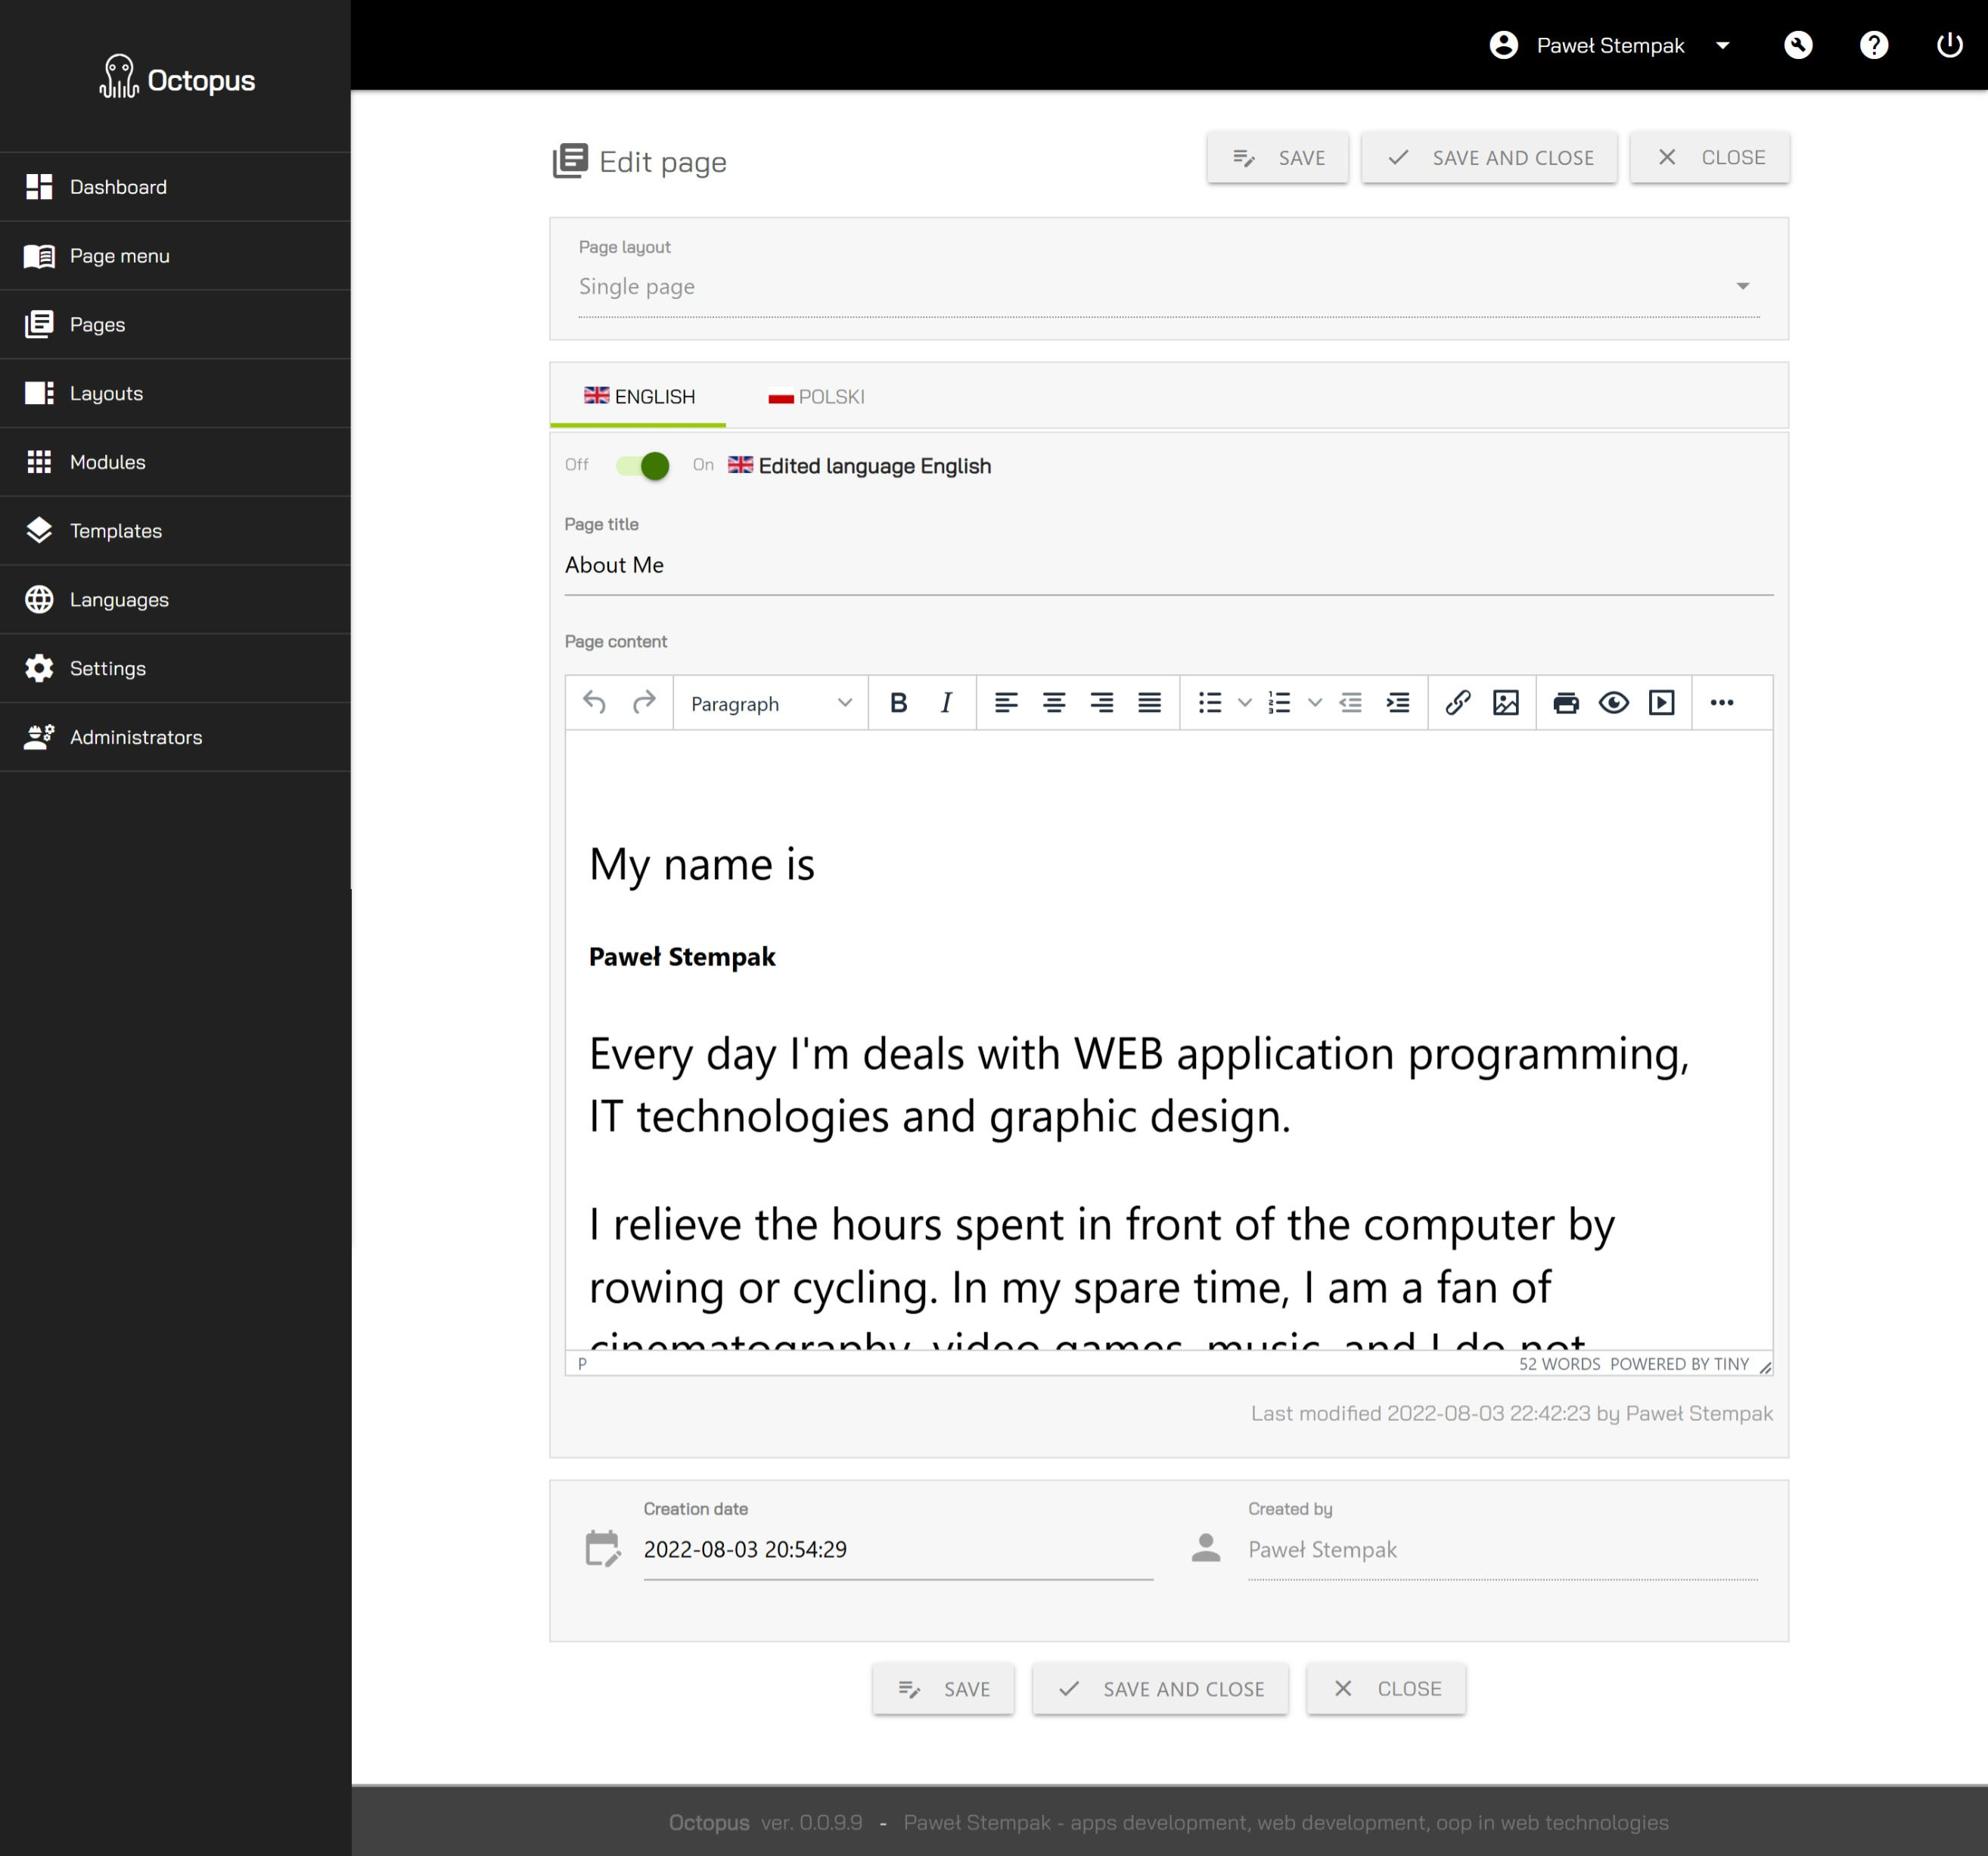
Task: Log out with the power icon
Action: (1950, 45)
